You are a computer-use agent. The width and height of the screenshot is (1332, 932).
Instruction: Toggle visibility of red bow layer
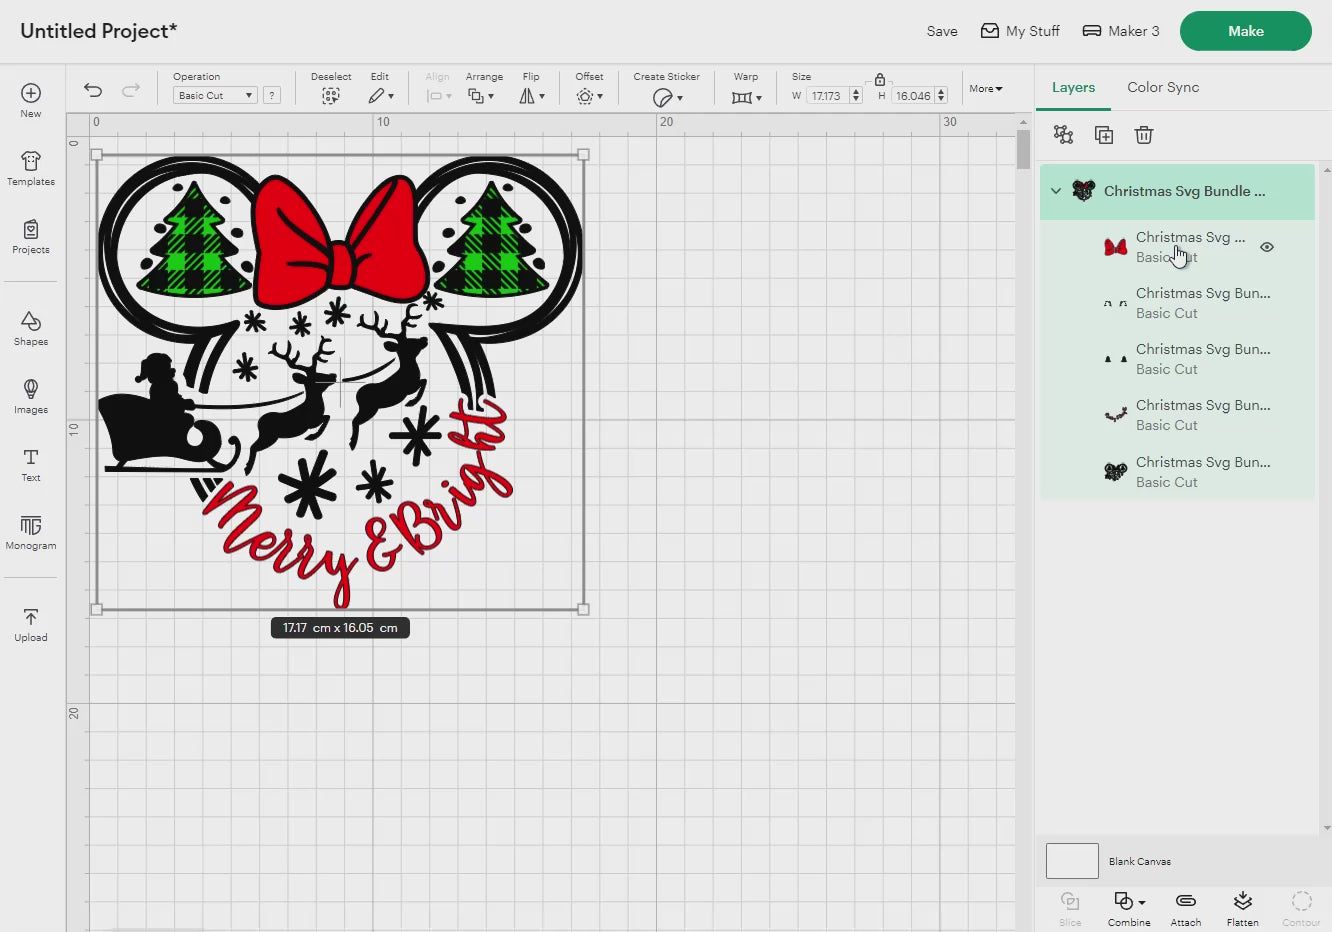click(x=1267, y=247)
